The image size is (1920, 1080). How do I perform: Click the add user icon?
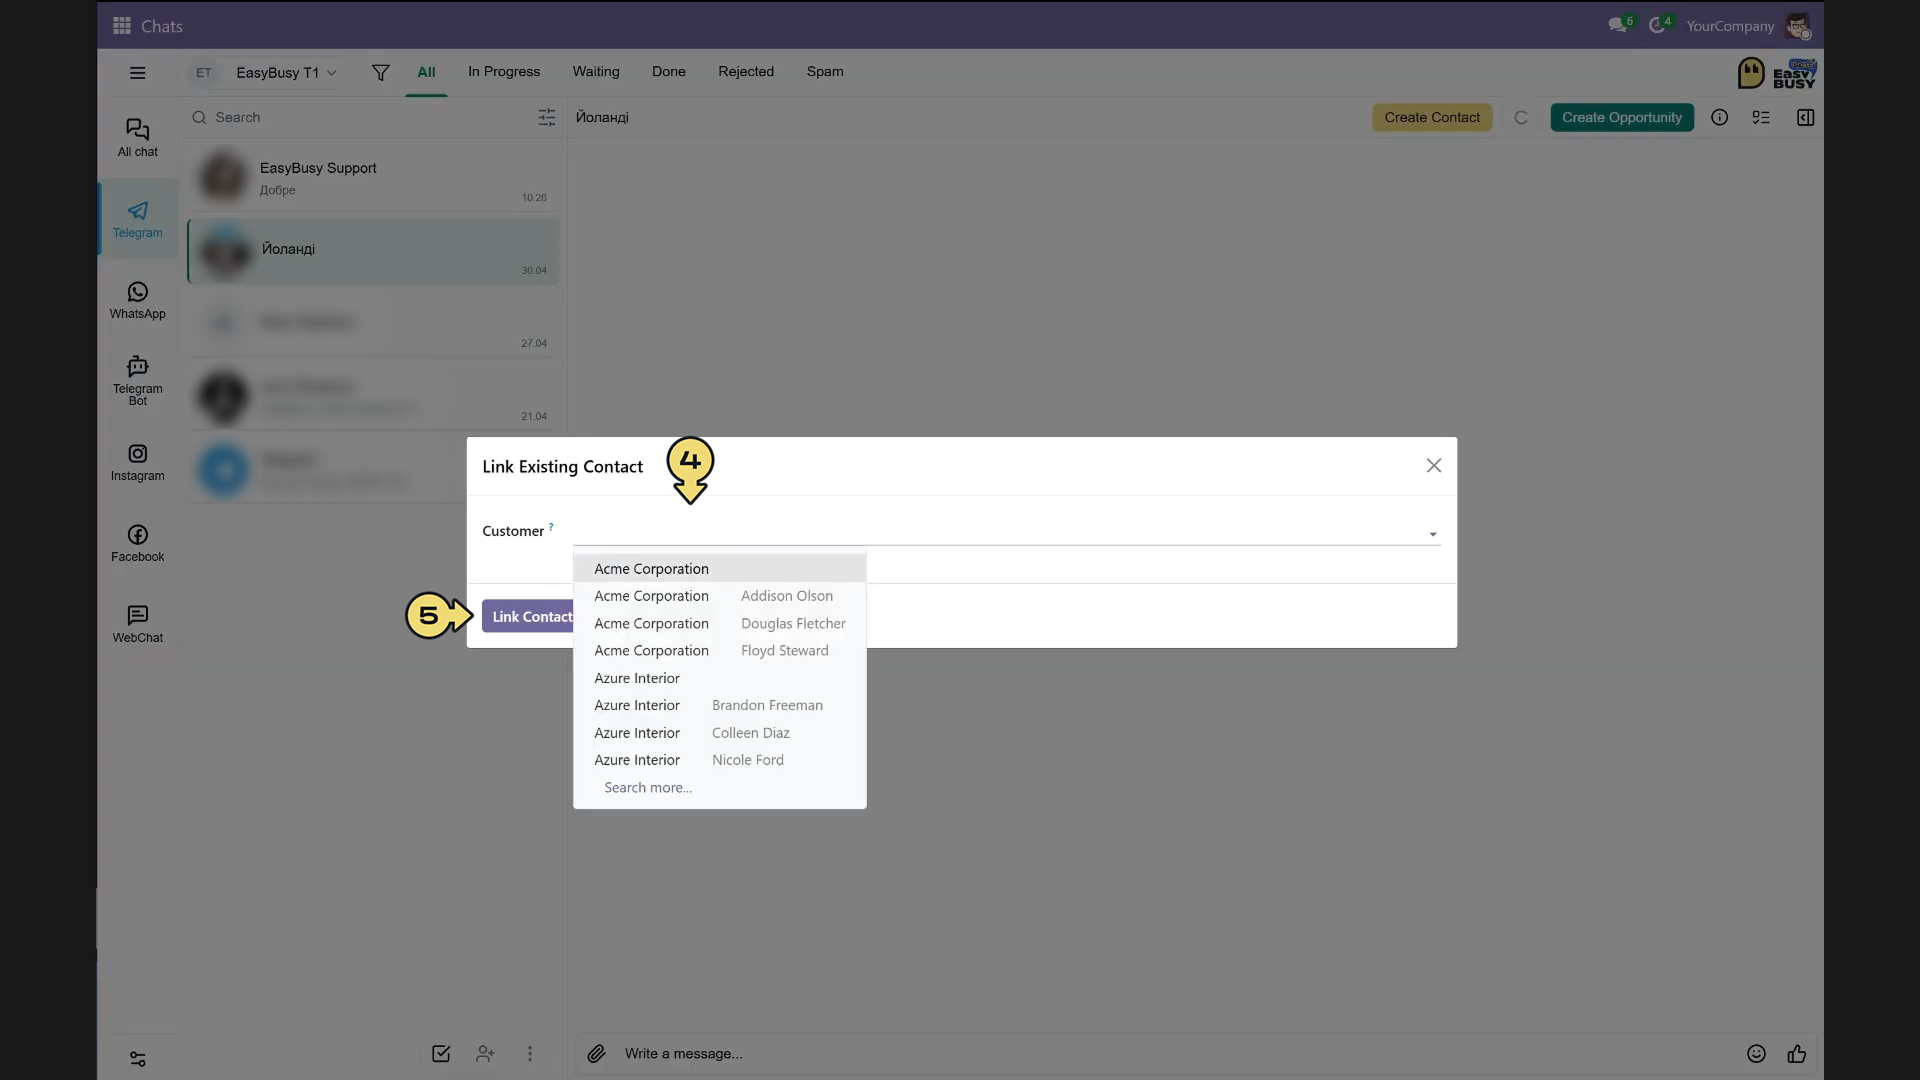click(x=485, y=1053)
